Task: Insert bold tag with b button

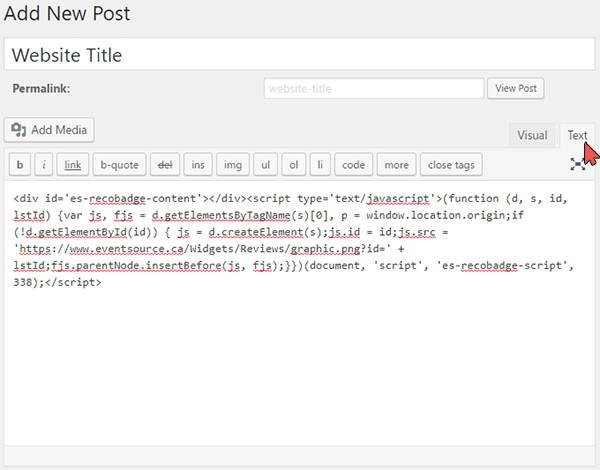Action: (20, 165)
